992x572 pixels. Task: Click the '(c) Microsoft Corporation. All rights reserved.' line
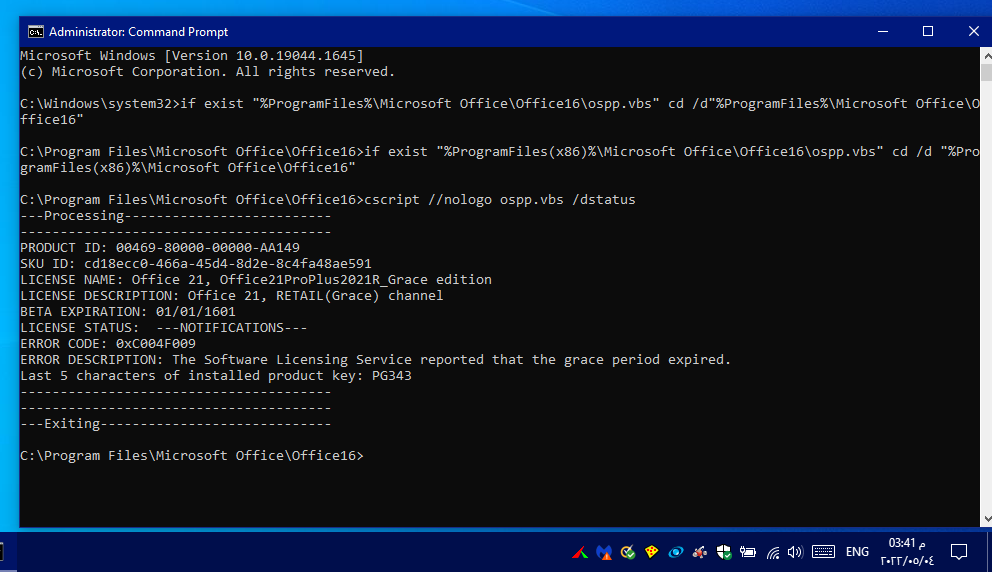(208, 72)
